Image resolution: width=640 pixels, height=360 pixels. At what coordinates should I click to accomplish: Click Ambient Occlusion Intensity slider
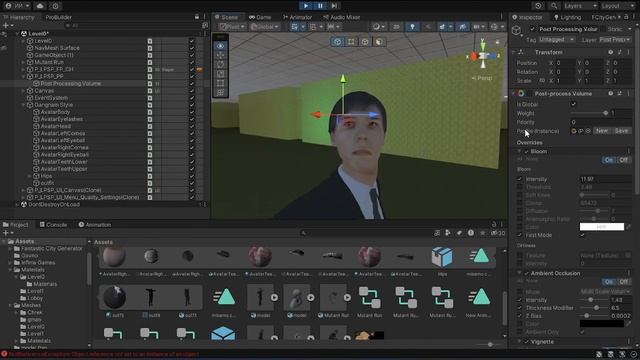pos(594,300)
